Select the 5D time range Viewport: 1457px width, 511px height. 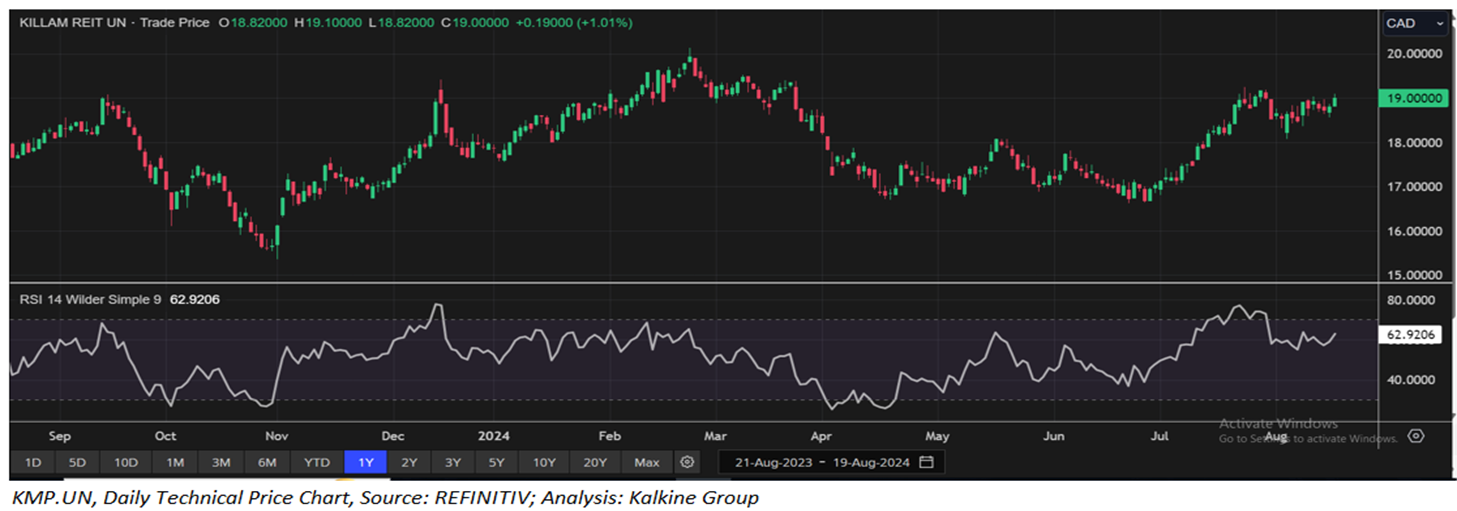[x=77, y=462]
